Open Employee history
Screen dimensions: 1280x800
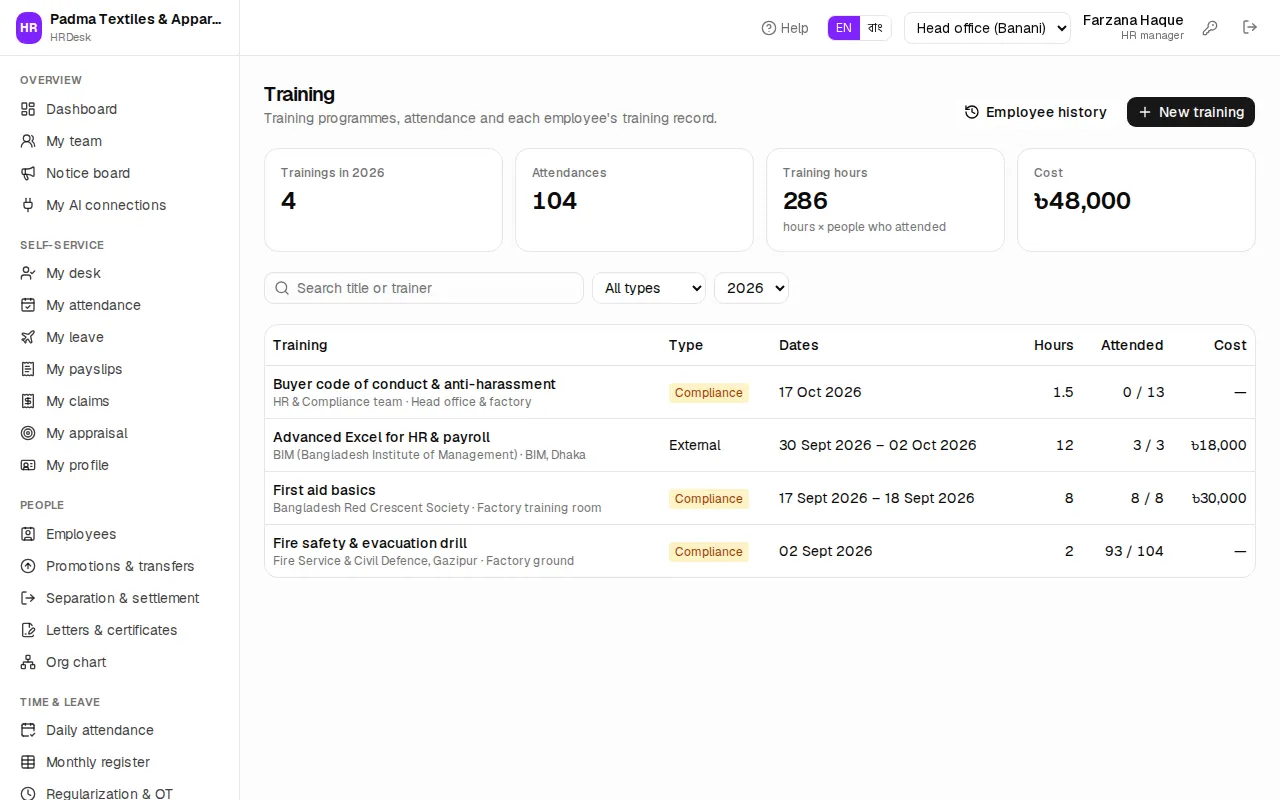coord(1035,112)
